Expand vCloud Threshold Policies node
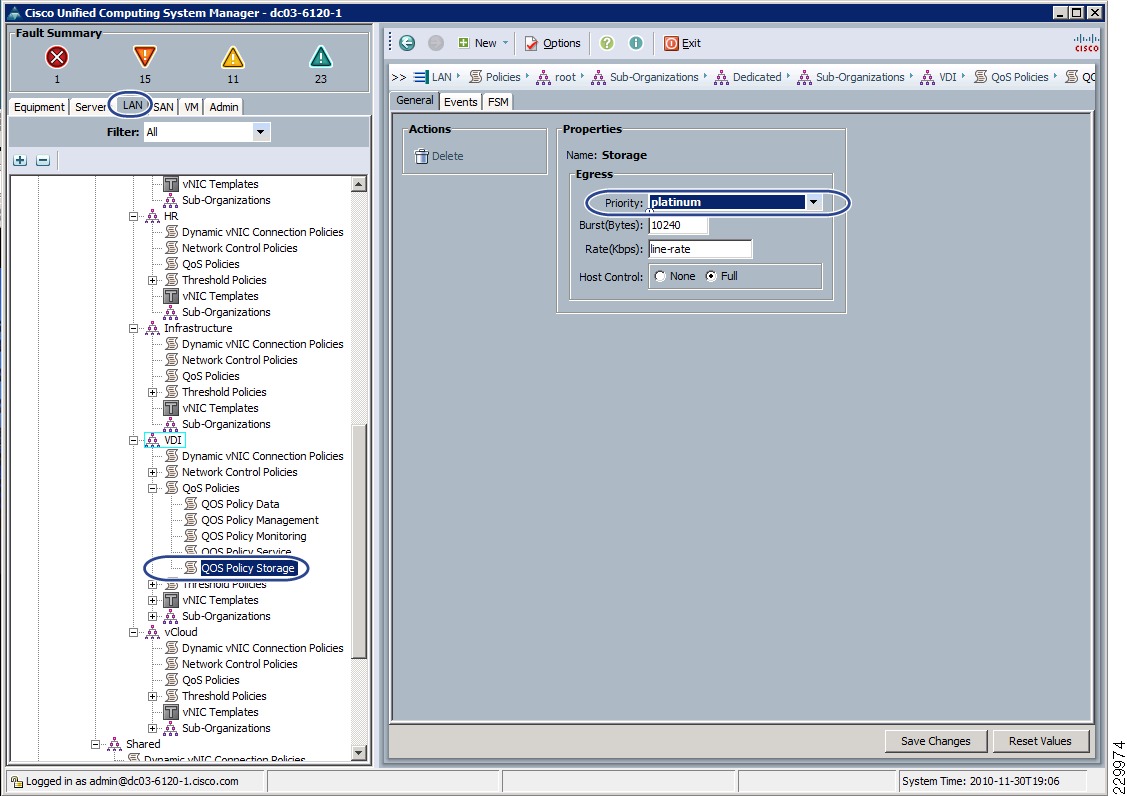The width and height of the screenshot is (1127, 796). click(152, 696)
